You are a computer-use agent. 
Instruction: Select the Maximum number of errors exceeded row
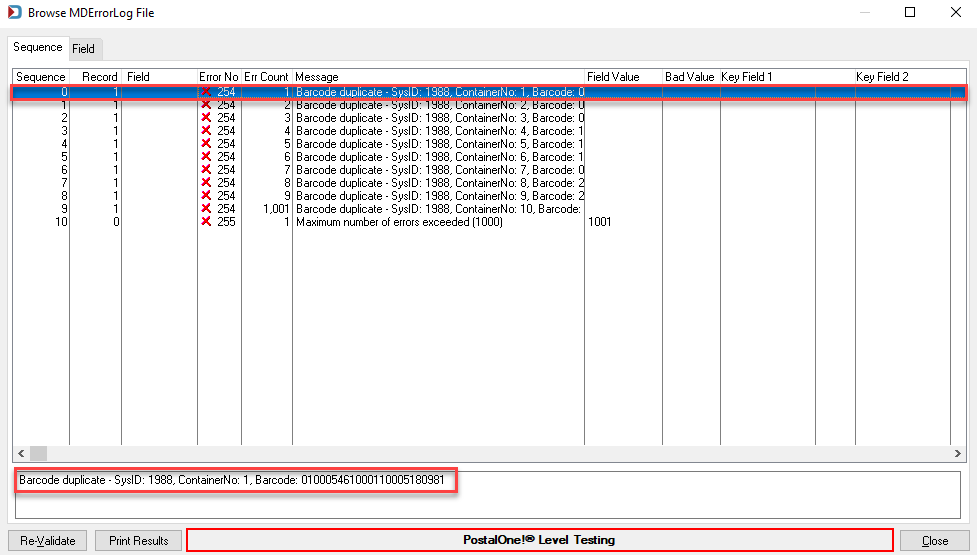489,222
